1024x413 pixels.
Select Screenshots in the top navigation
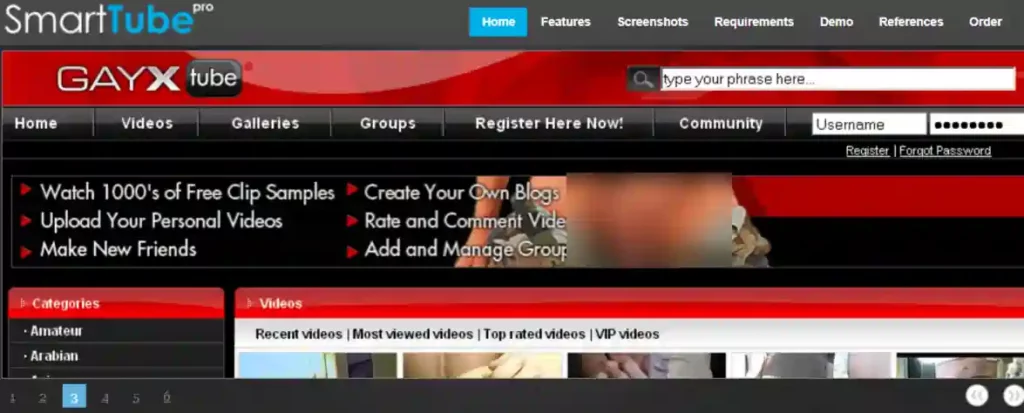coord(652,22)
